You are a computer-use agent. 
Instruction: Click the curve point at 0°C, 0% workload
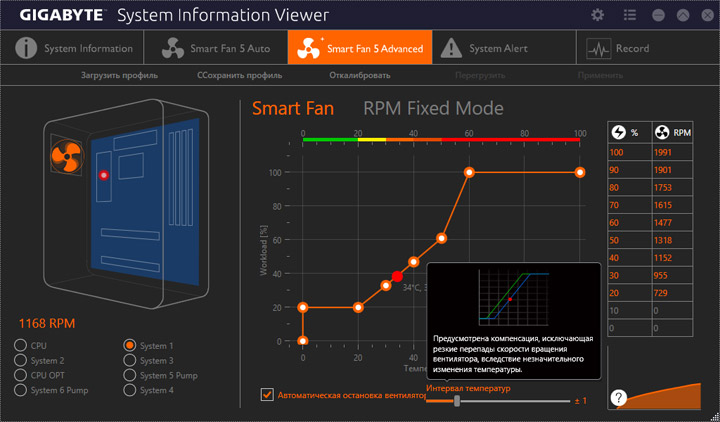coord(303,341)
